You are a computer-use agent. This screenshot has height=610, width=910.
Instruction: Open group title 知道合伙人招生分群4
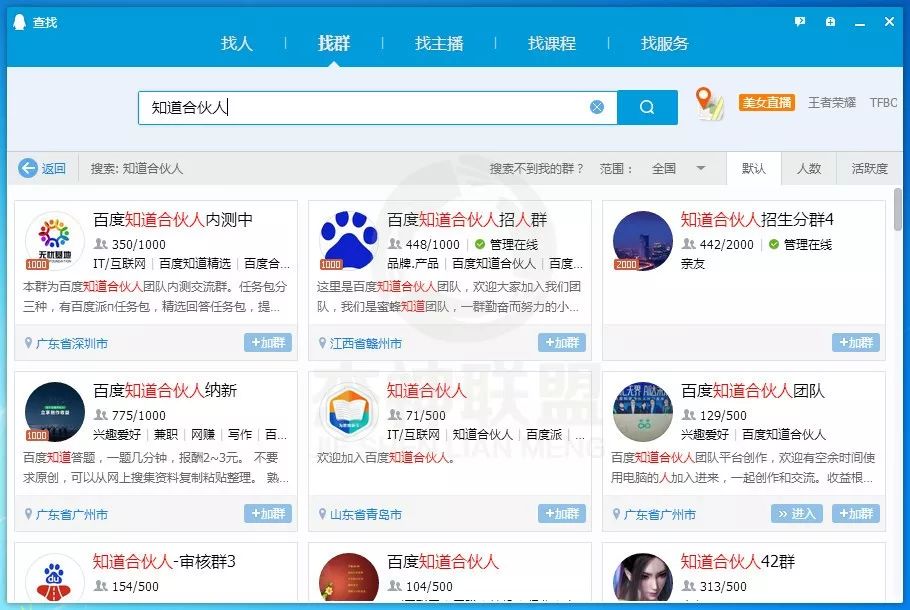pos(757,220)
